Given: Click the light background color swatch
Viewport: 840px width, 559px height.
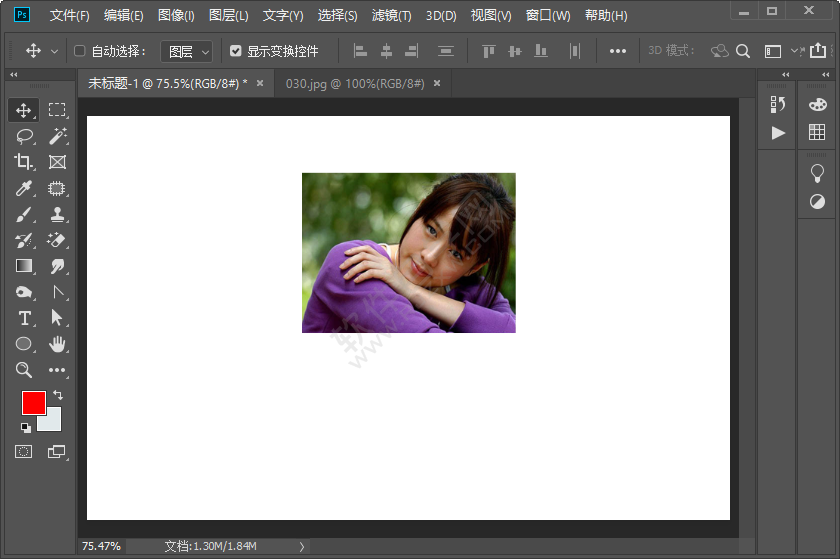Looking at the screenshot, I should [53, 421].
